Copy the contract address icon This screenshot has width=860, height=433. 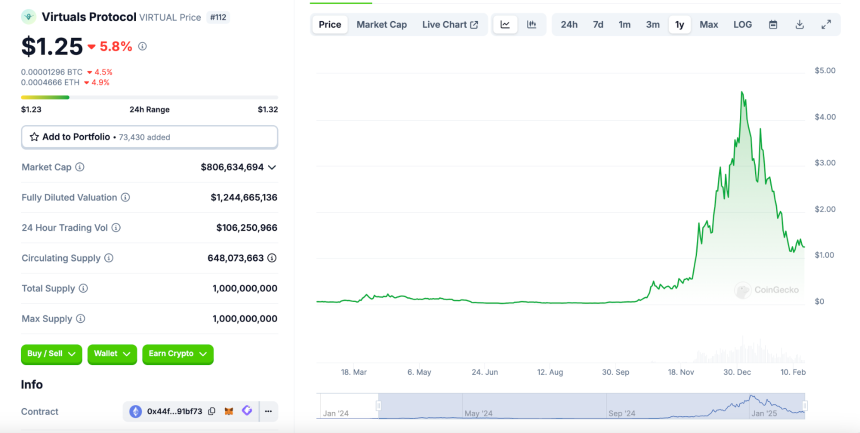pos(212,412)
